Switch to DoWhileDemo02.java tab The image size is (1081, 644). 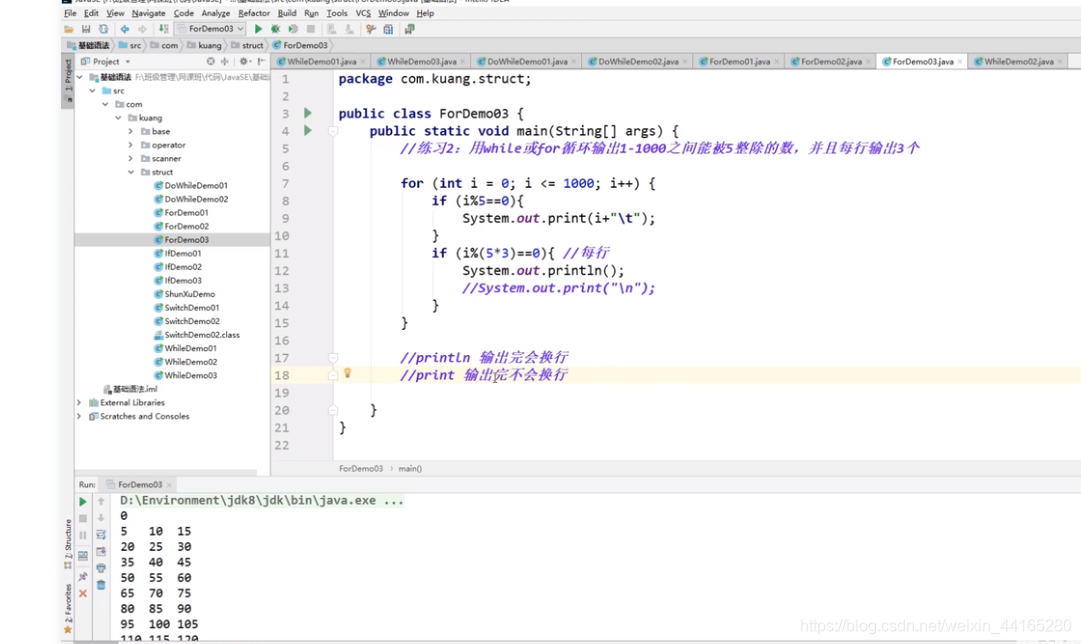click(x=638, y=61)
